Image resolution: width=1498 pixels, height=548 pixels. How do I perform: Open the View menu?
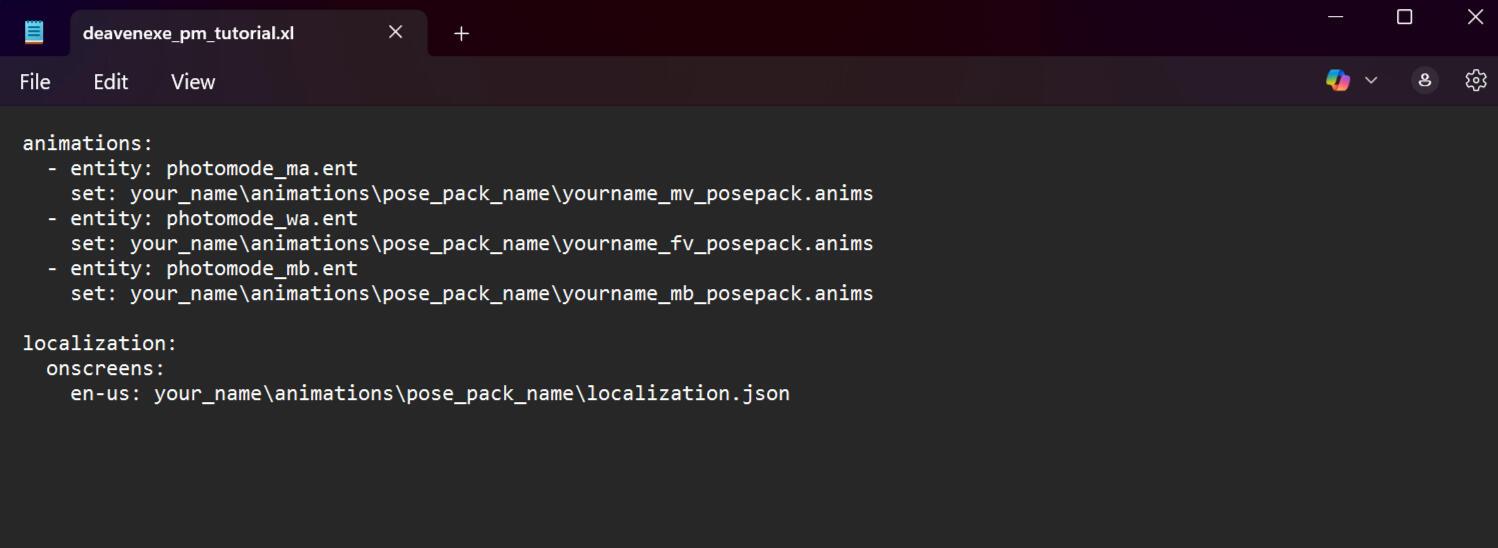(x=193, y=82)
